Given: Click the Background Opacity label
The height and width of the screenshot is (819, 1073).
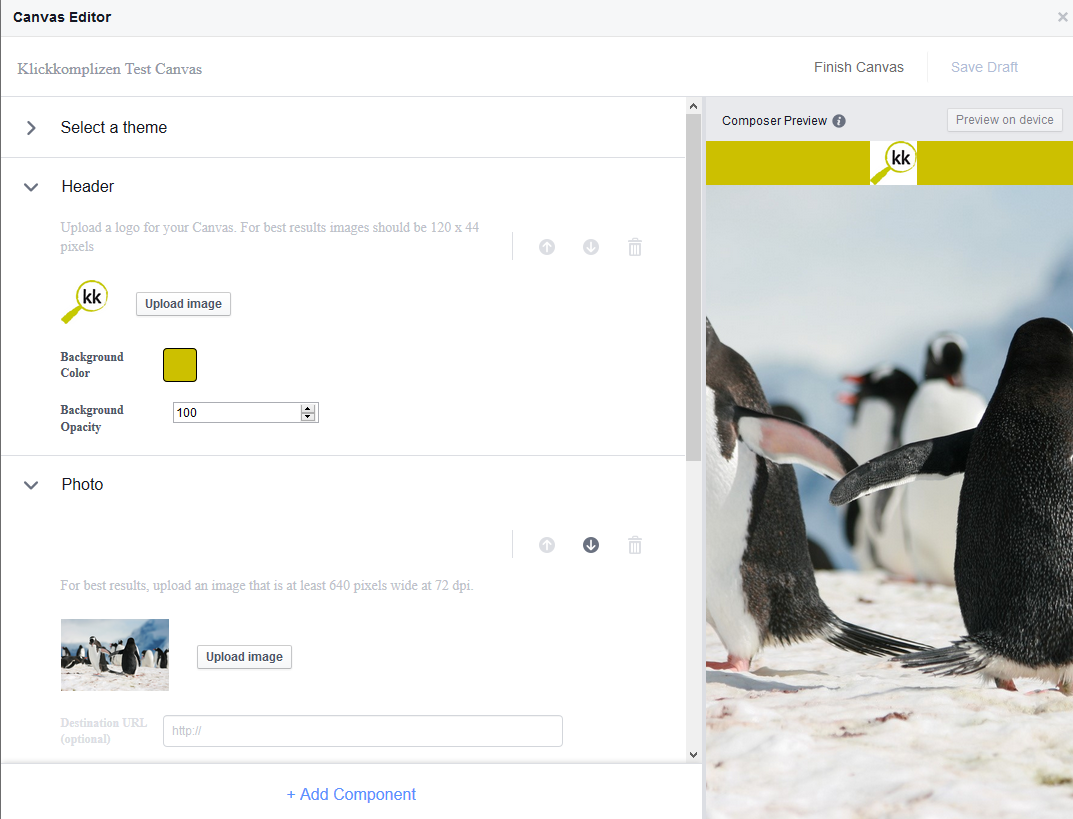Looking at the screenshot, I should 92,418.
